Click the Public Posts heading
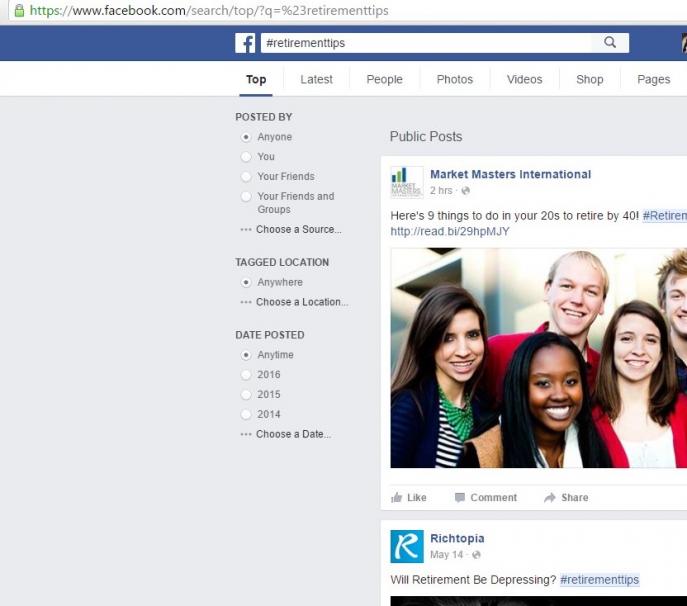This screenshot has width=687, height=606. (426, 137)
